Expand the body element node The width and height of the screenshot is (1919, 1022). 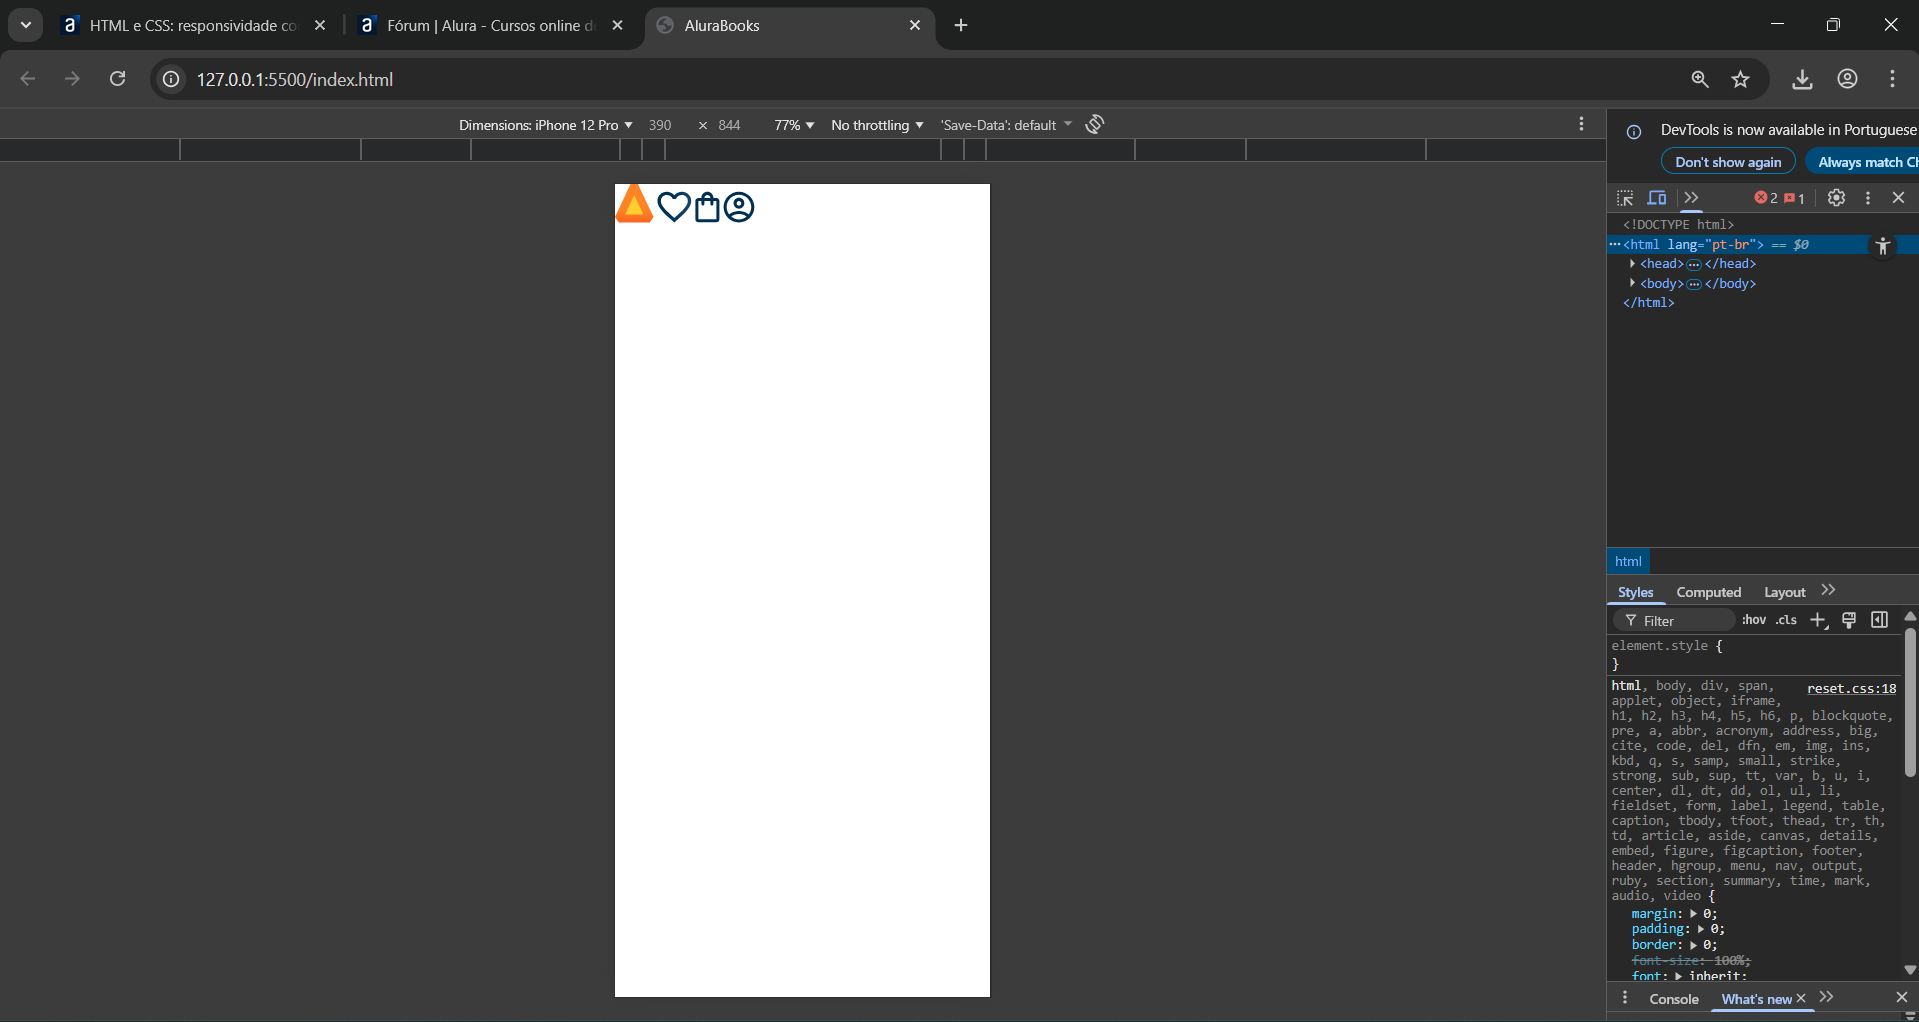(1632, 283)
